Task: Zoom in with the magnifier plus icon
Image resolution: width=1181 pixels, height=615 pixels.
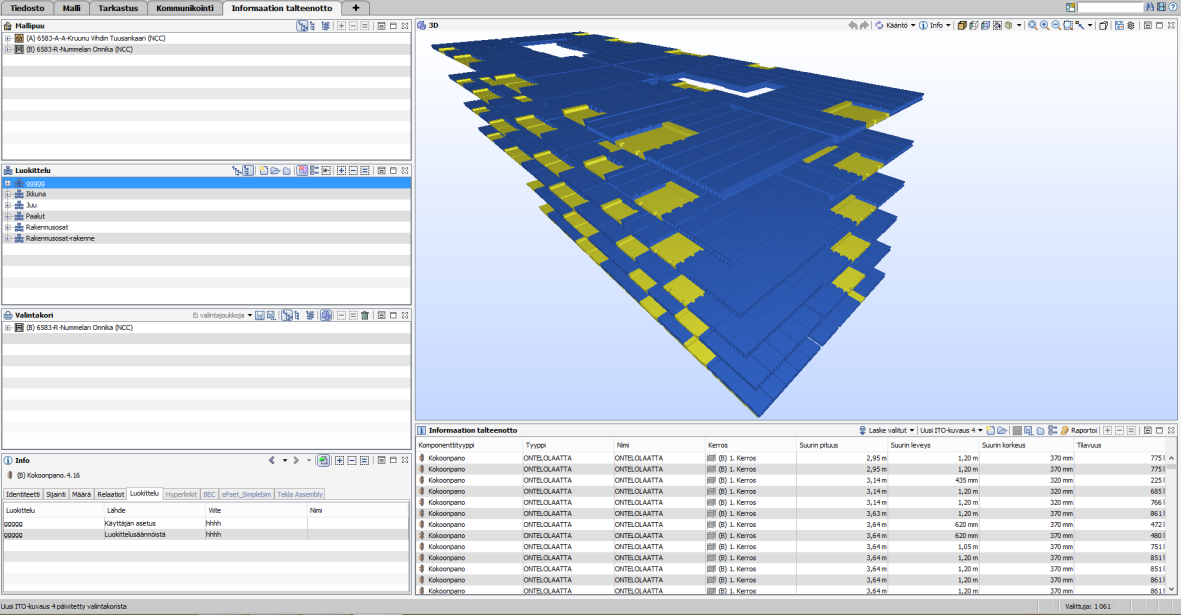Action: (1045, 26)
